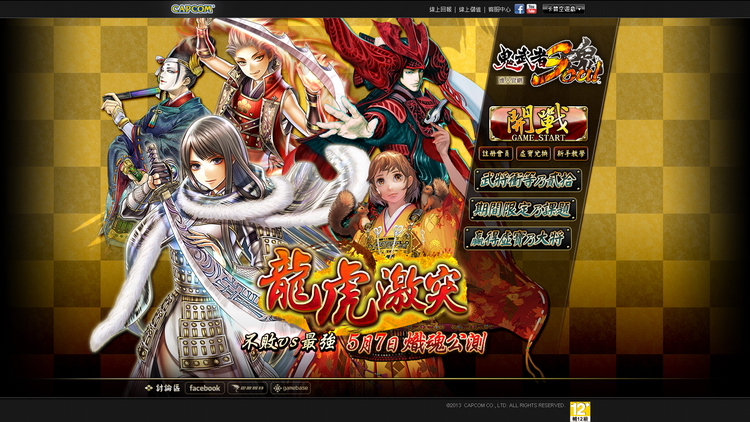Image resolution: width=750 pixels, height=422 pixels.
Task: Open the 期間限定乃課題 event banner
Action: tap(522, 210)
